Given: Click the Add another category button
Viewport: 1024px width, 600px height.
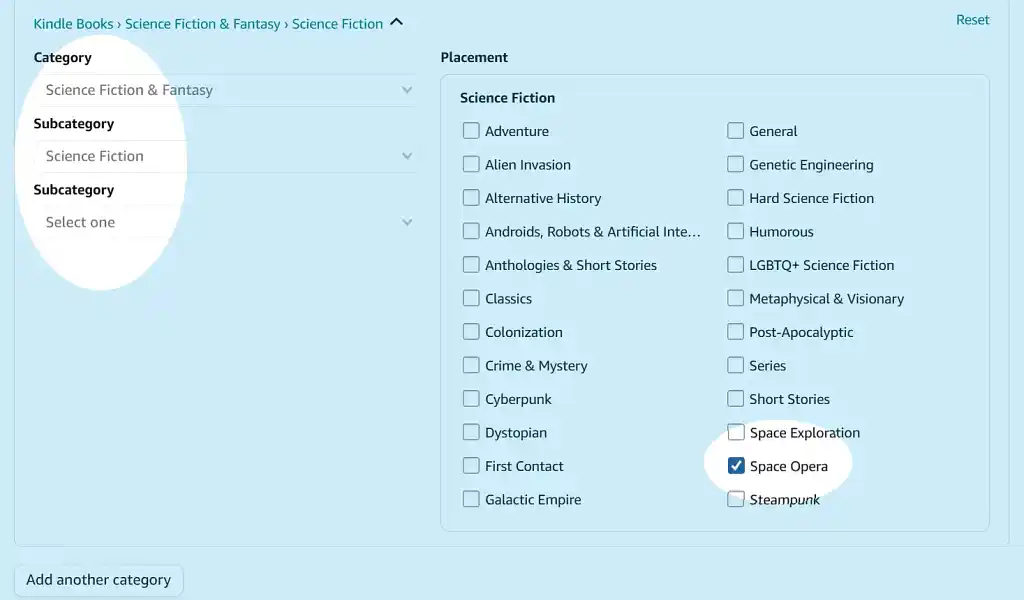Looking at the screenshot, I should click(97, 580).
